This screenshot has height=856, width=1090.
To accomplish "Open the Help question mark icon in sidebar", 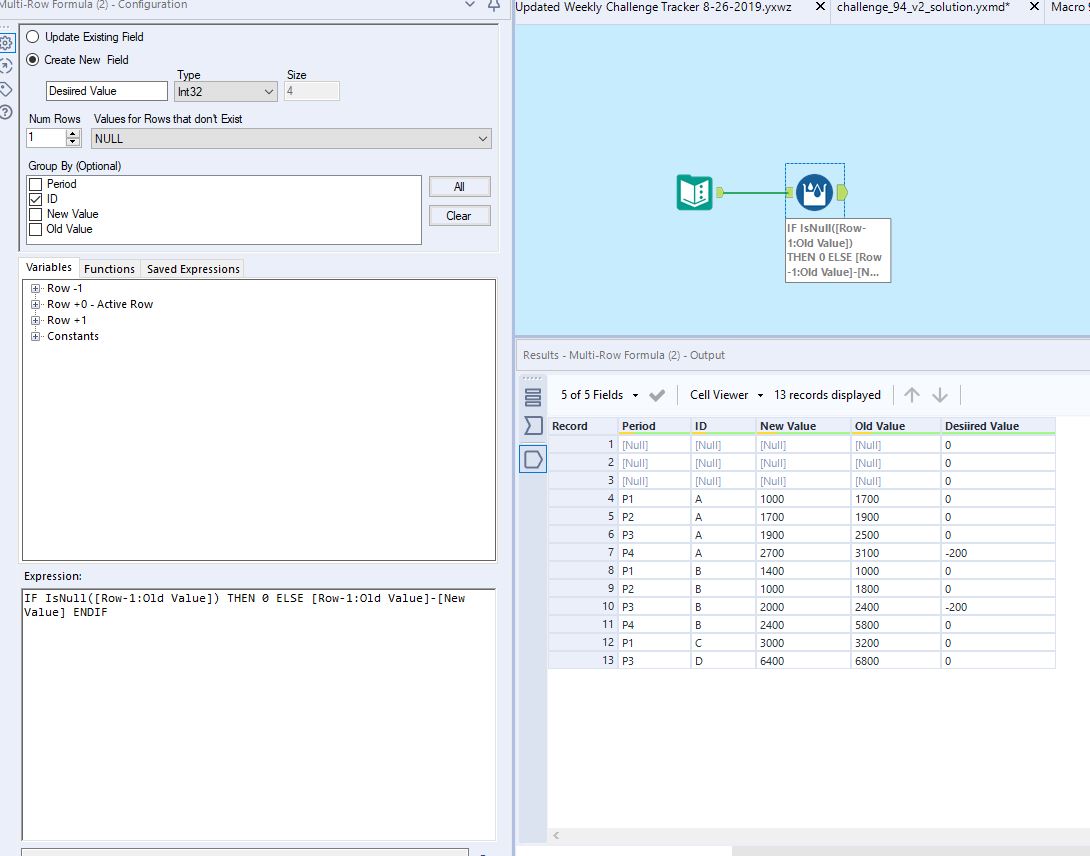I will pos(7,107).
